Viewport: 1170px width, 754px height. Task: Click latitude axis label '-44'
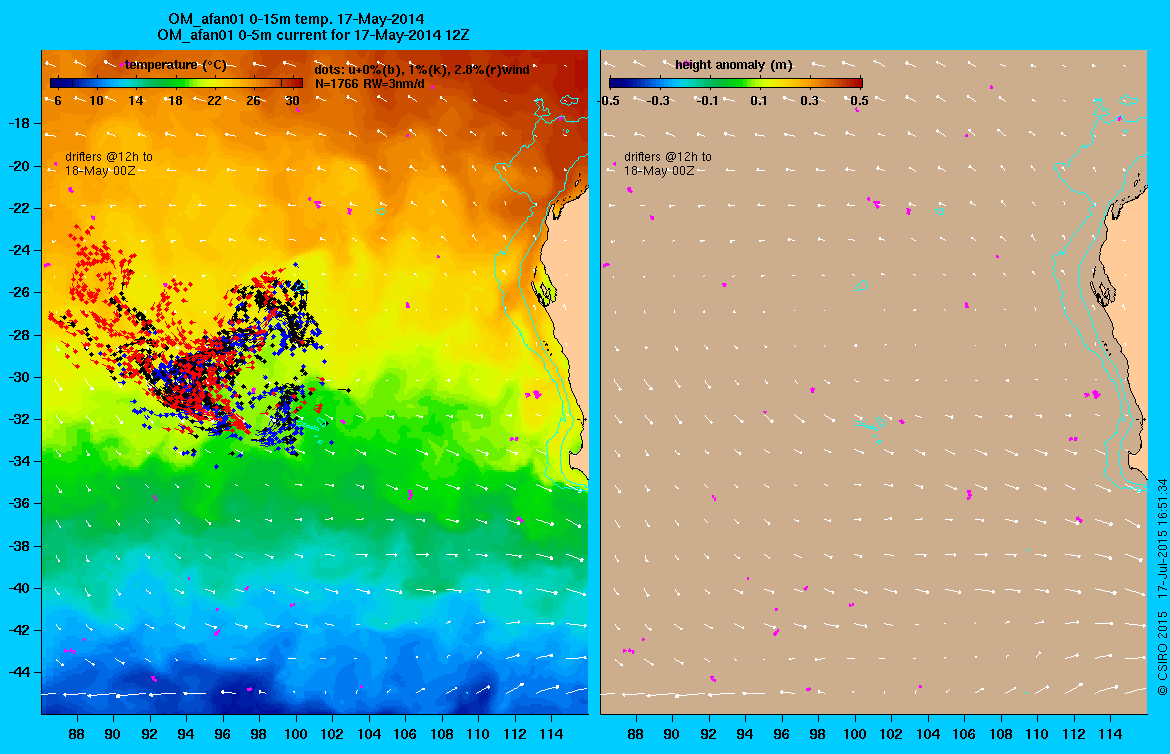(x=19, y=672)
